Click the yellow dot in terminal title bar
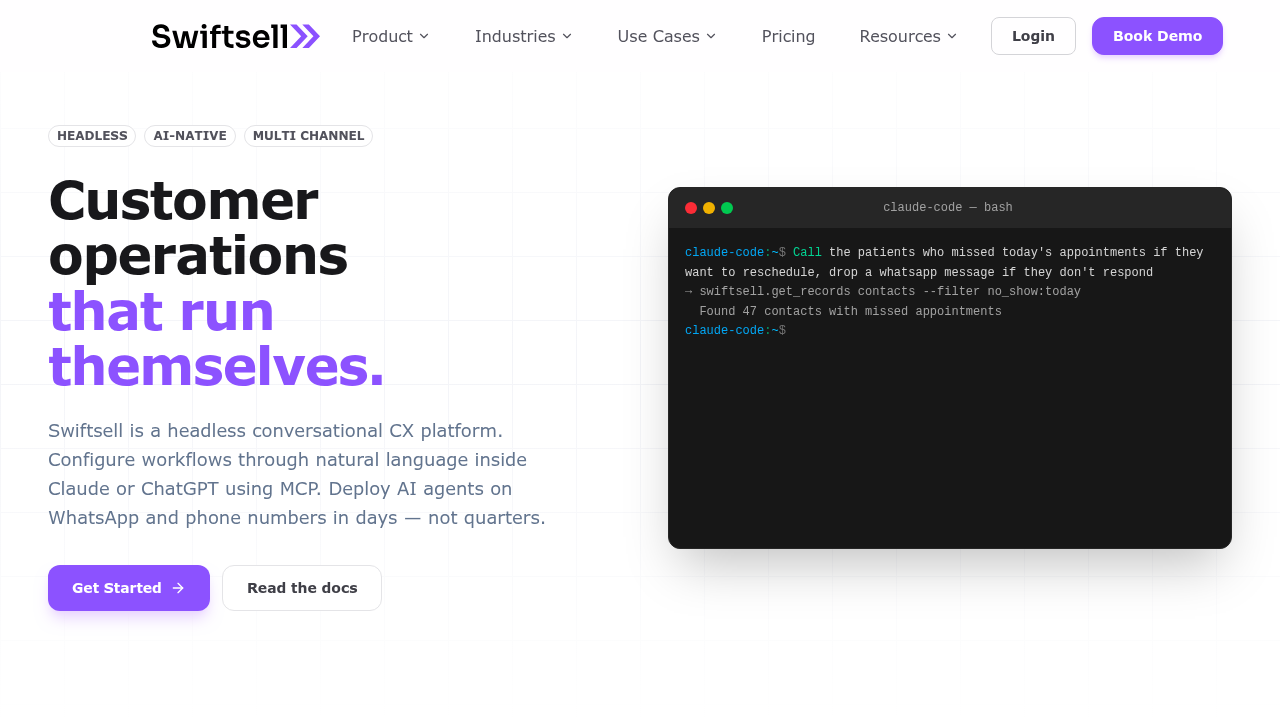 pos(709,208)
